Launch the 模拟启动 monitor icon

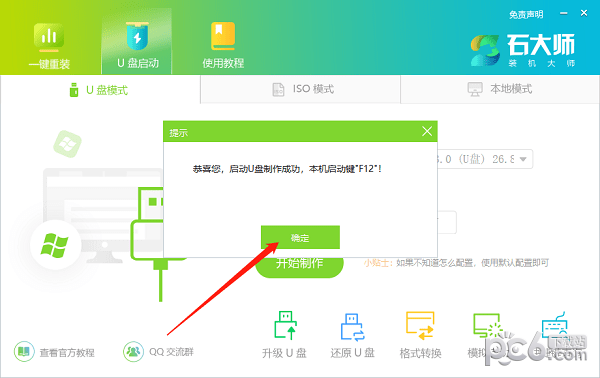pyautogui.click(x=488, y=326)
